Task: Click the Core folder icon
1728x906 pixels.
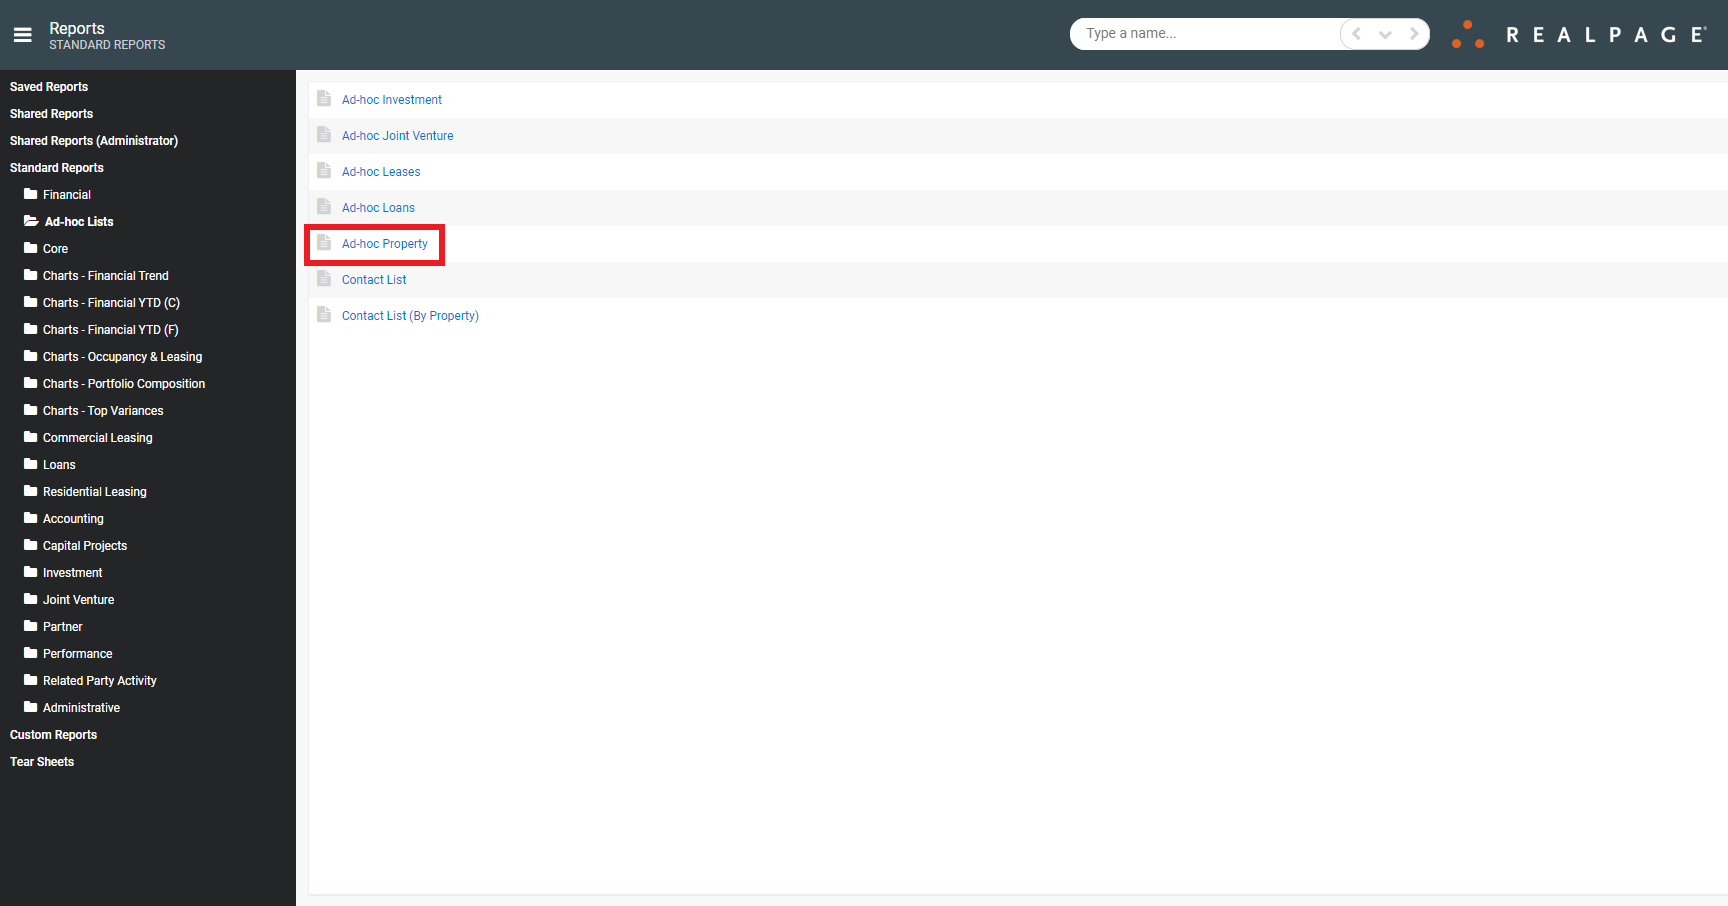Action: pyautogui.click(x=30, y=248)
